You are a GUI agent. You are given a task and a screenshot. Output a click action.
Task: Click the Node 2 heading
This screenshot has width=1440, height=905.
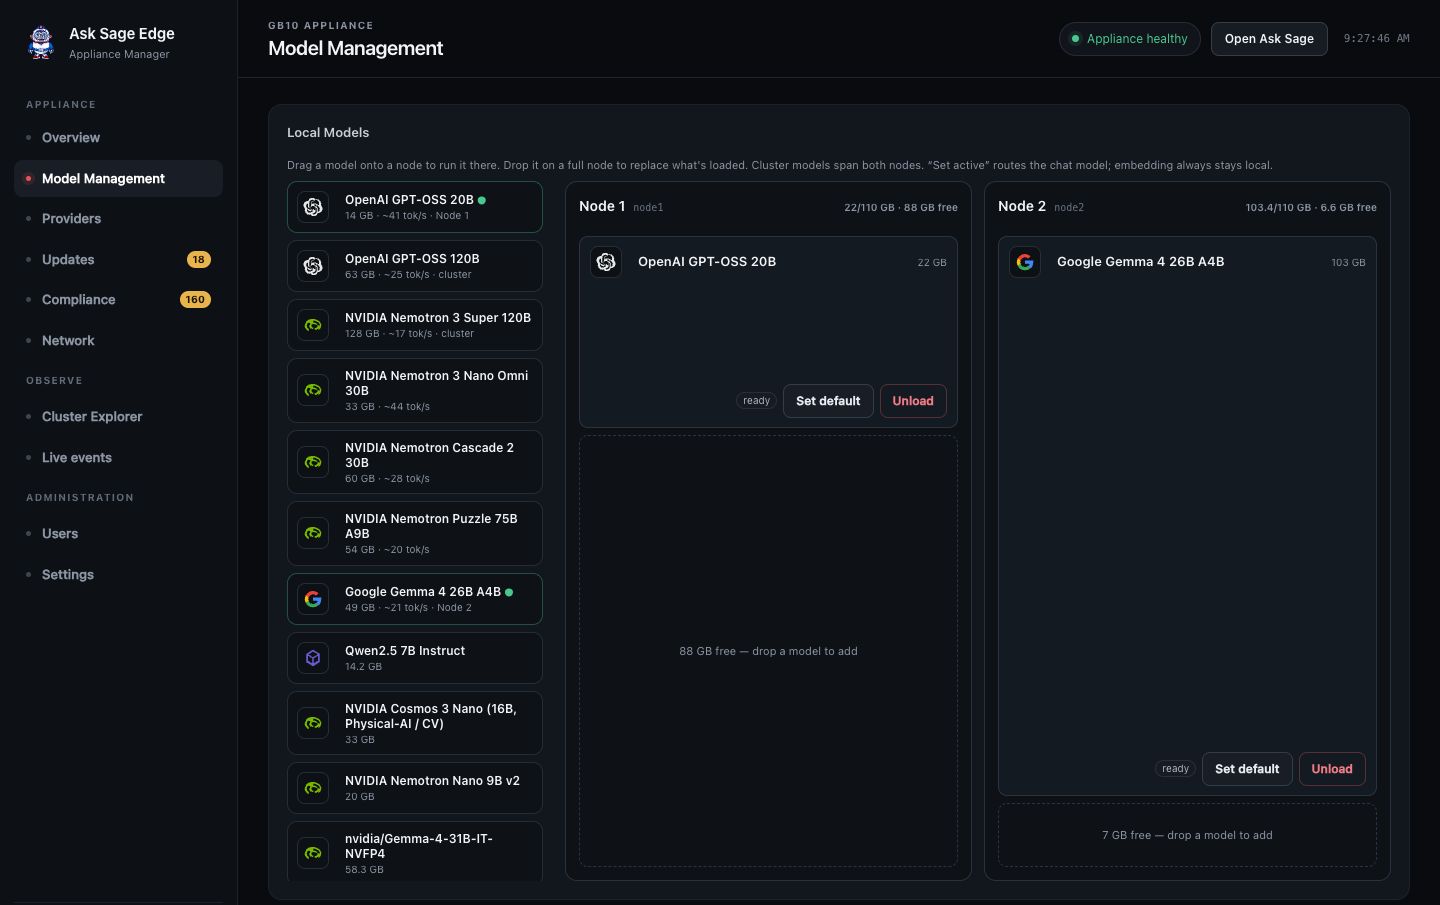tap(1022, 206)
